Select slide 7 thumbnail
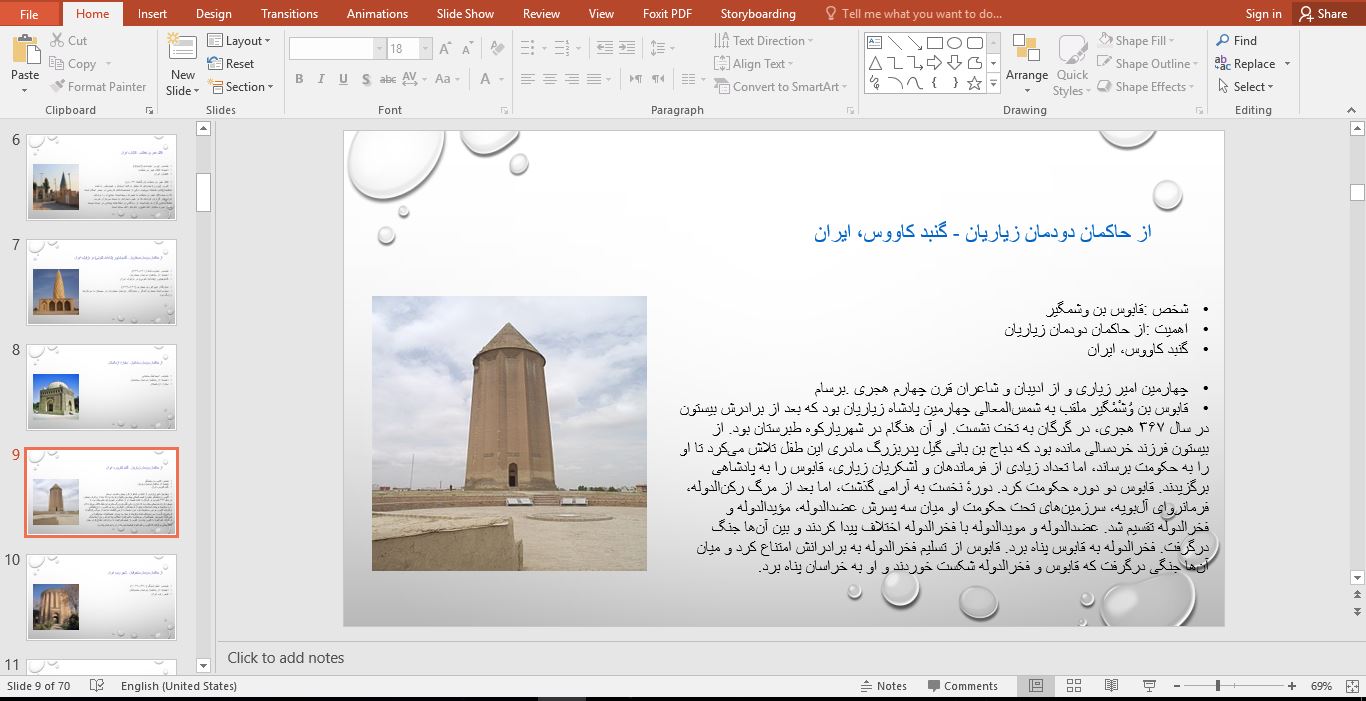The image size is (1366, 701). click(x=102, y=282)
